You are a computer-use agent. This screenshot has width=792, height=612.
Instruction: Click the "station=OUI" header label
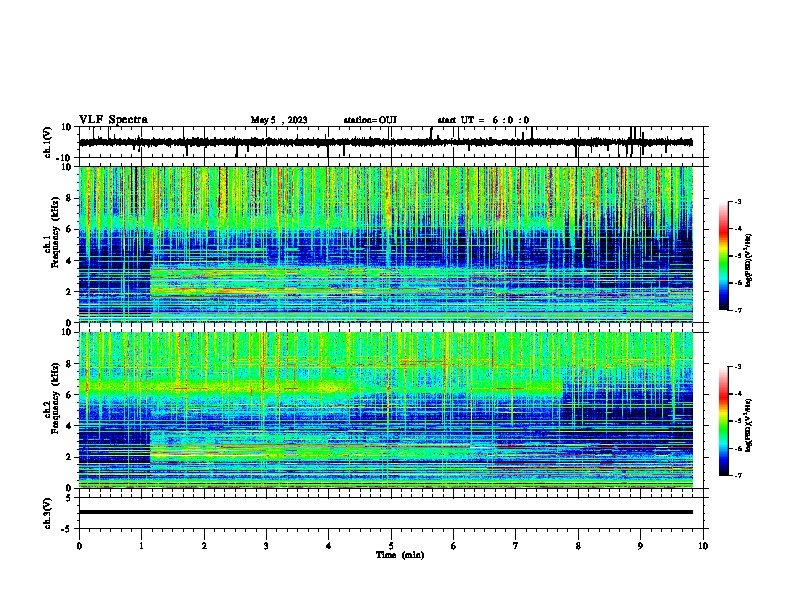(370, 120)
